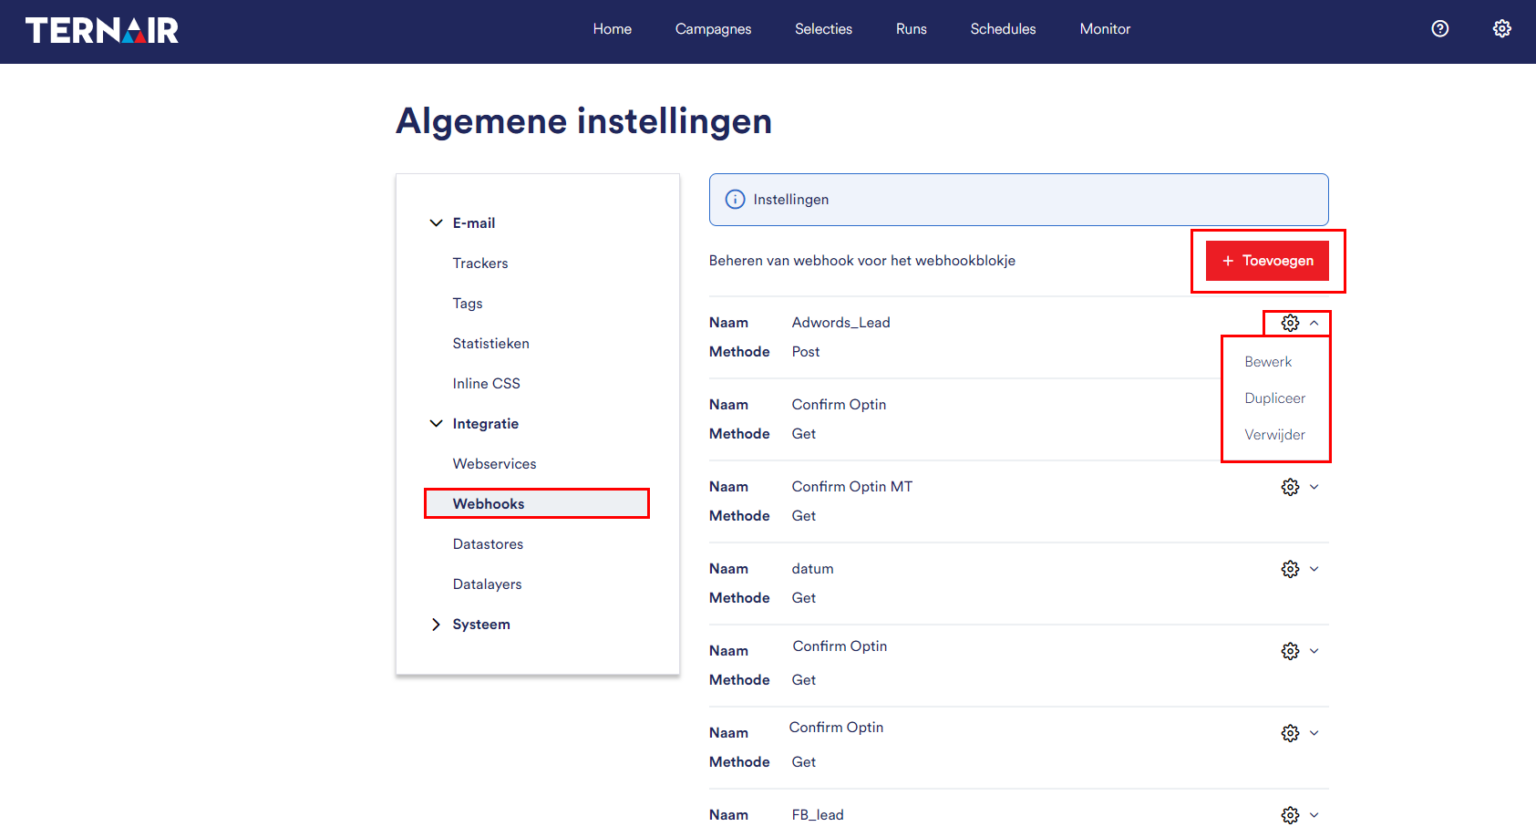Open Inline CSS settings
Screen dimensions: 1536x837
pyautogui.click(x=486, y=384)
